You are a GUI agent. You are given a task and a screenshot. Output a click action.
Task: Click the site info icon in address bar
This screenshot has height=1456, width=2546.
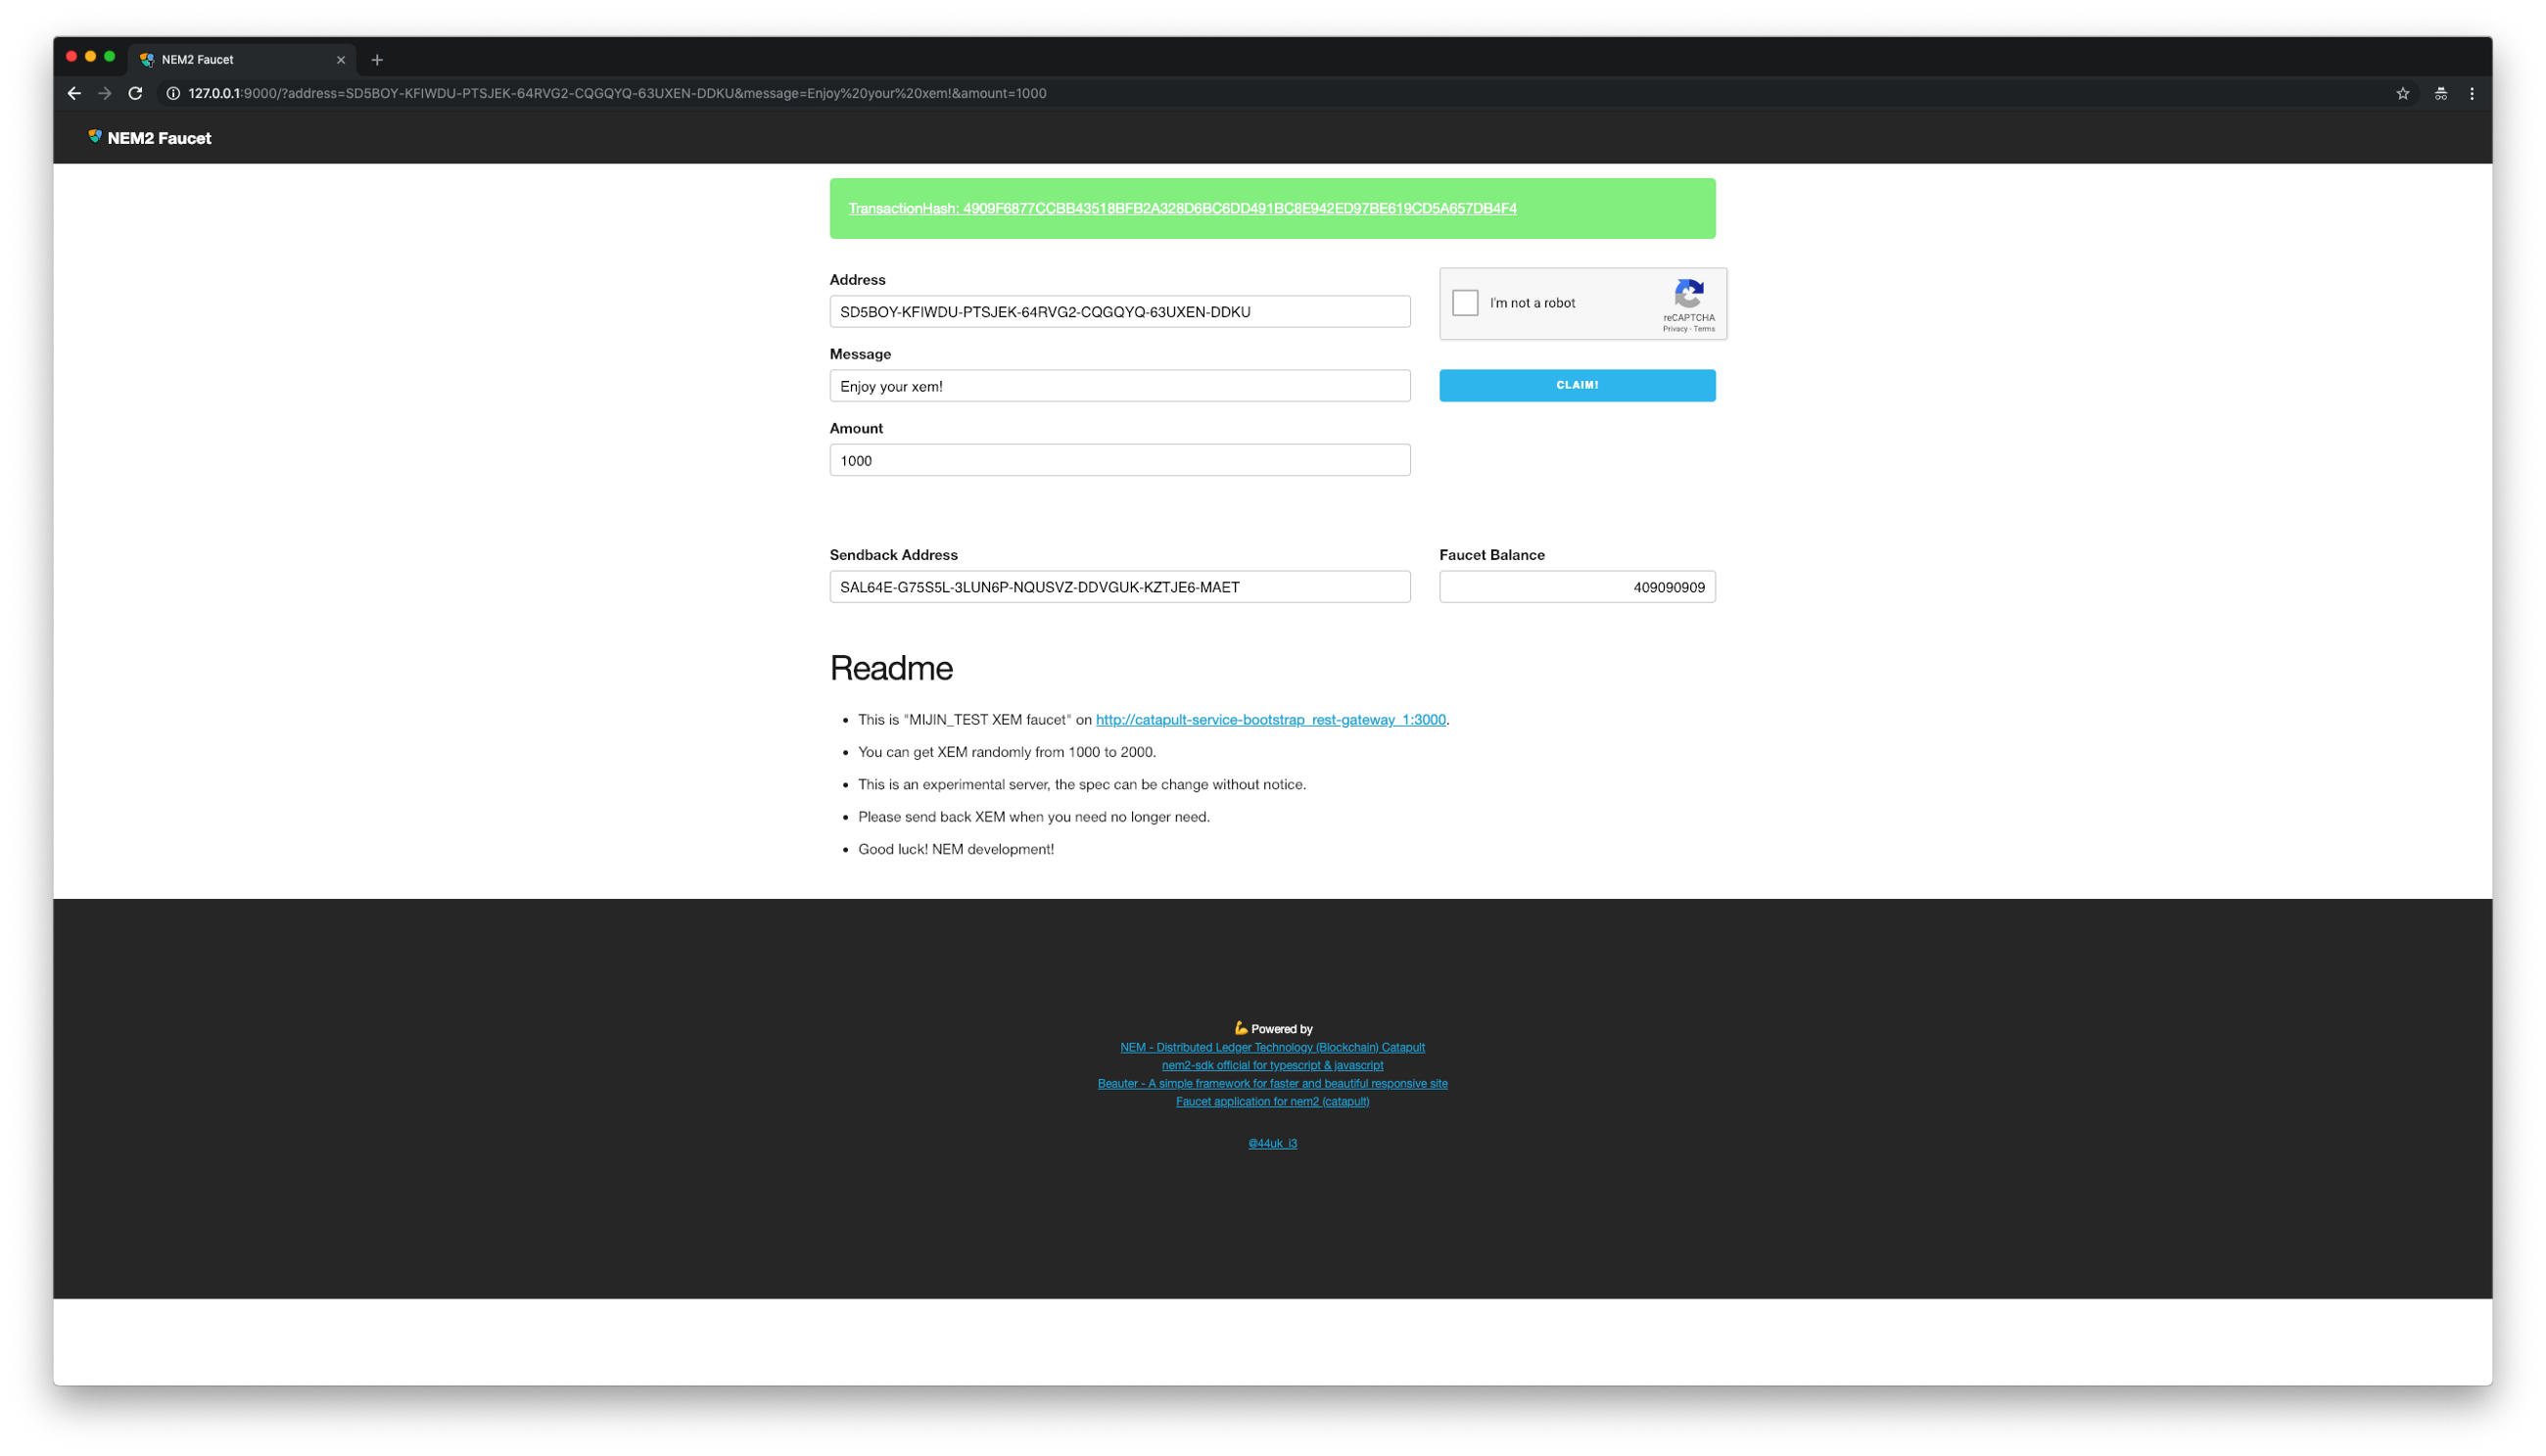pos(173,93)
